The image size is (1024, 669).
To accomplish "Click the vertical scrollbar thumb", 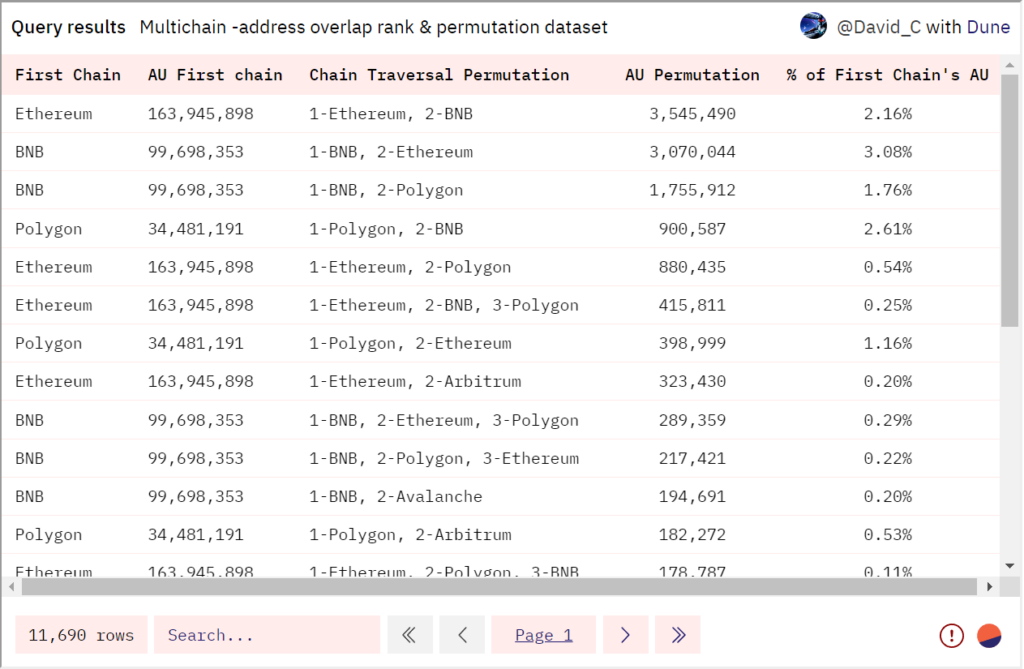I will (x=1010, y=201).
